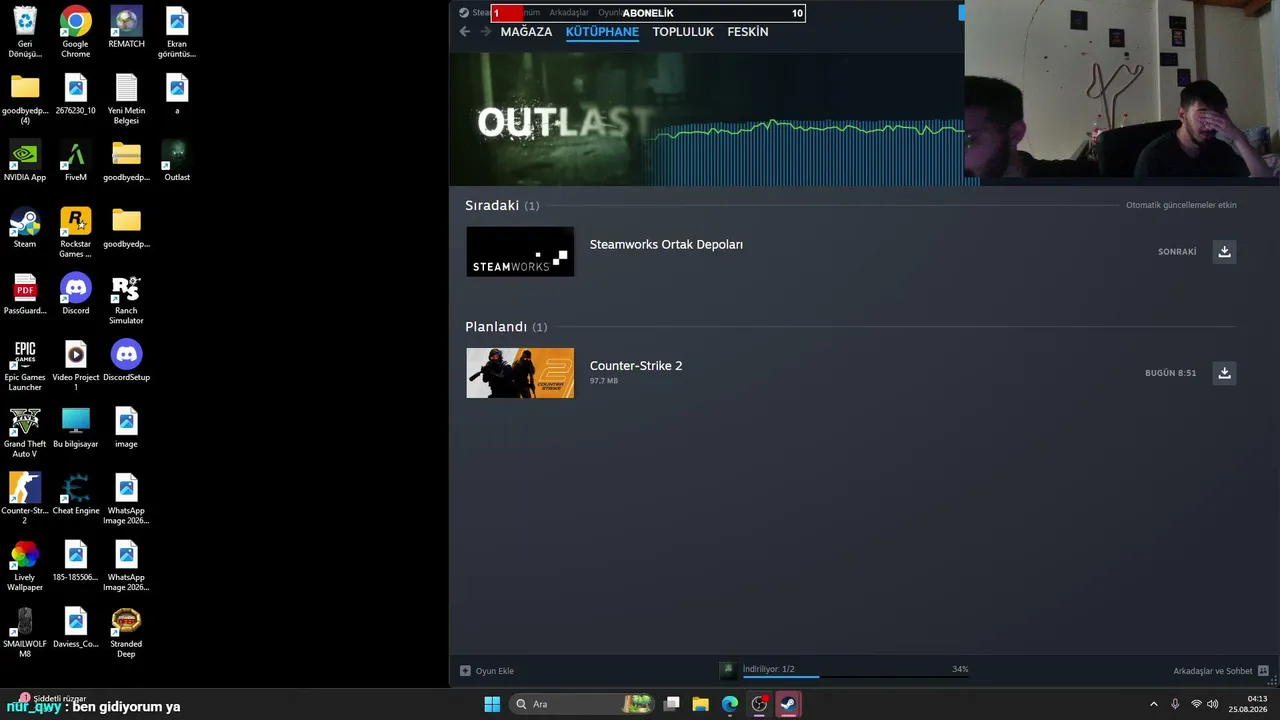Select the Yeni Metin Belgesi text file
The image size is (1280, 720).
click(126, 98)
